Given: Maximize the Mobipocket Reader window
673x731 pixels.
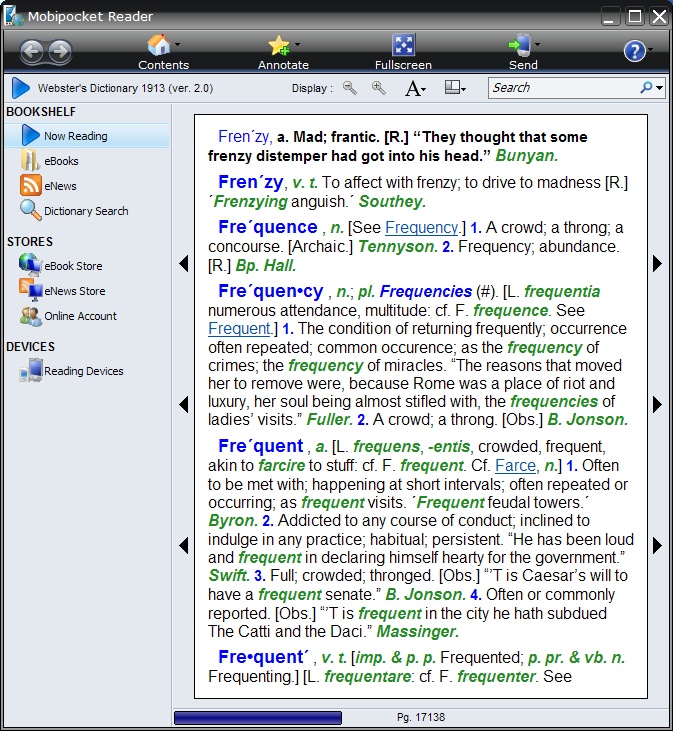Looking at the screenshot, I should (635, 17).
